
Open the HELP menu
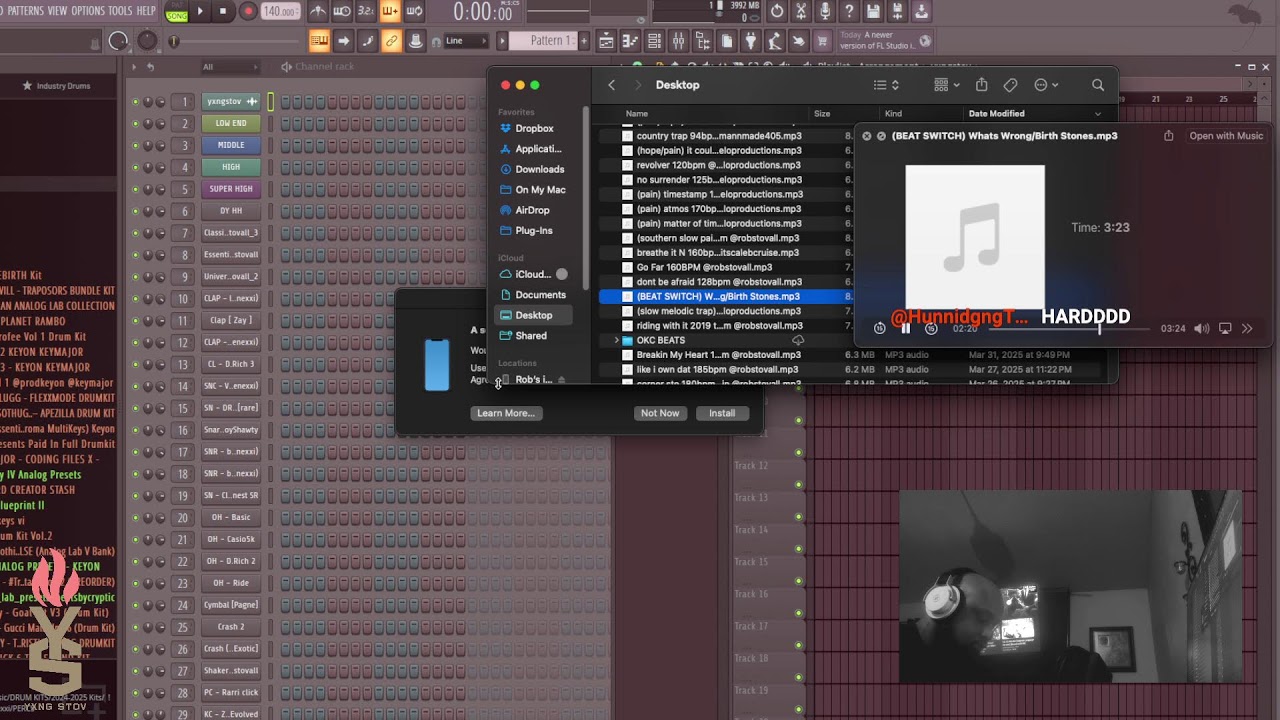click(146, 11)
